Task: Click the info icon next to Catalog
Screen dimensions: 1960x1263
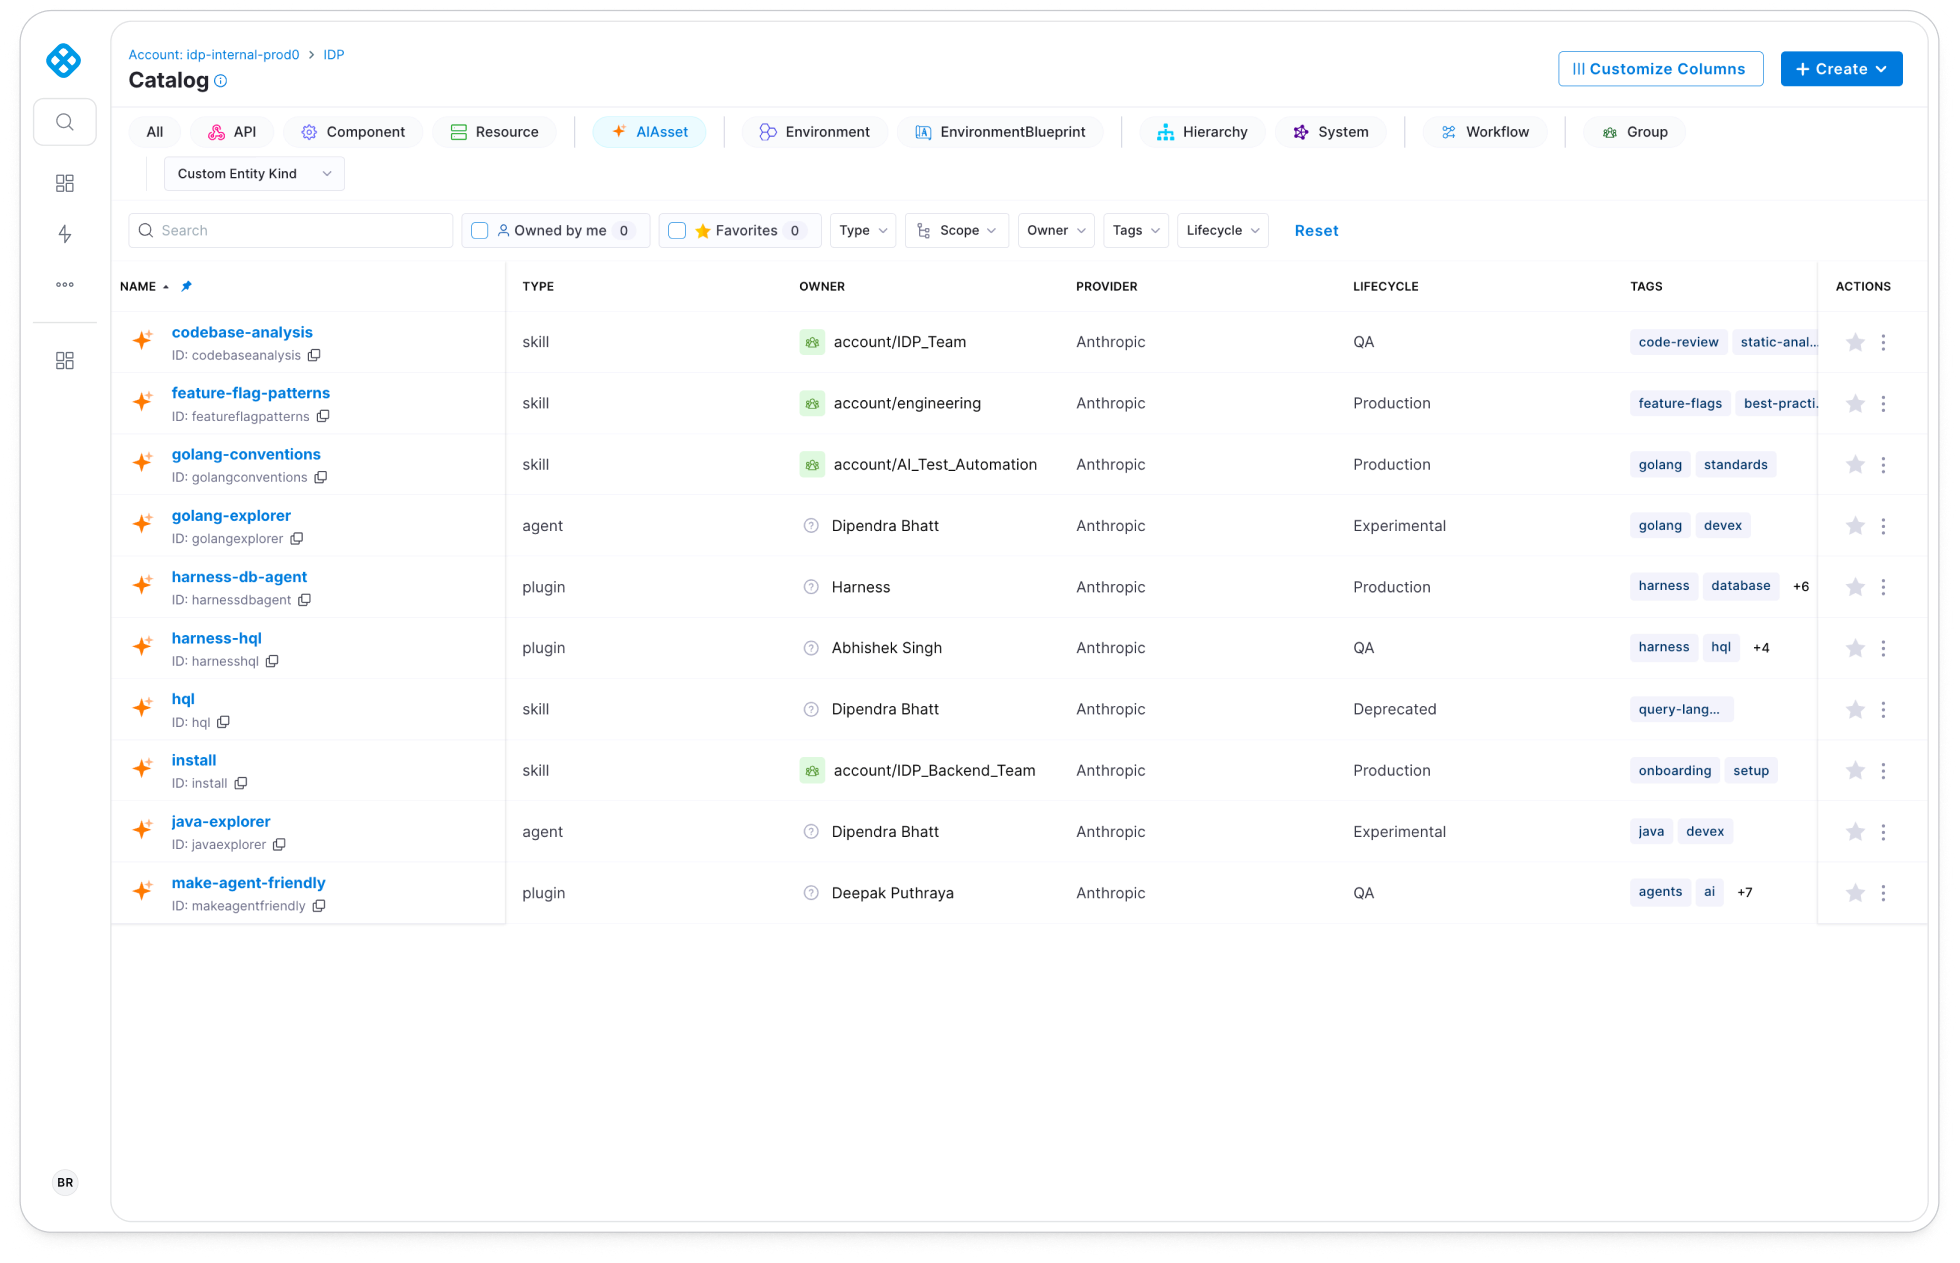Action: point(221,81)
